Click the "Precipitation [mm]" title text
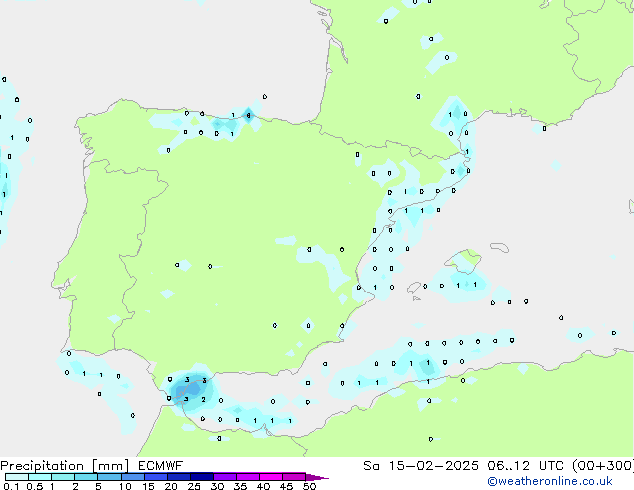The image size is (634, 490). tap(65, 466)
